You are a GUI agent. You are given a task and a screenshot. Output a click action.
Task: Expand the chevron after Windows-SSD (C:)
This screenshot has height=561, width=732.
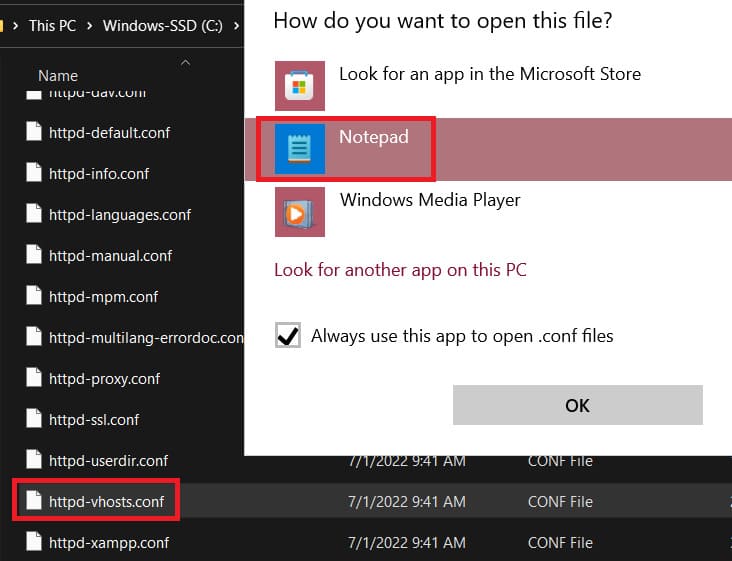(236, 26)
